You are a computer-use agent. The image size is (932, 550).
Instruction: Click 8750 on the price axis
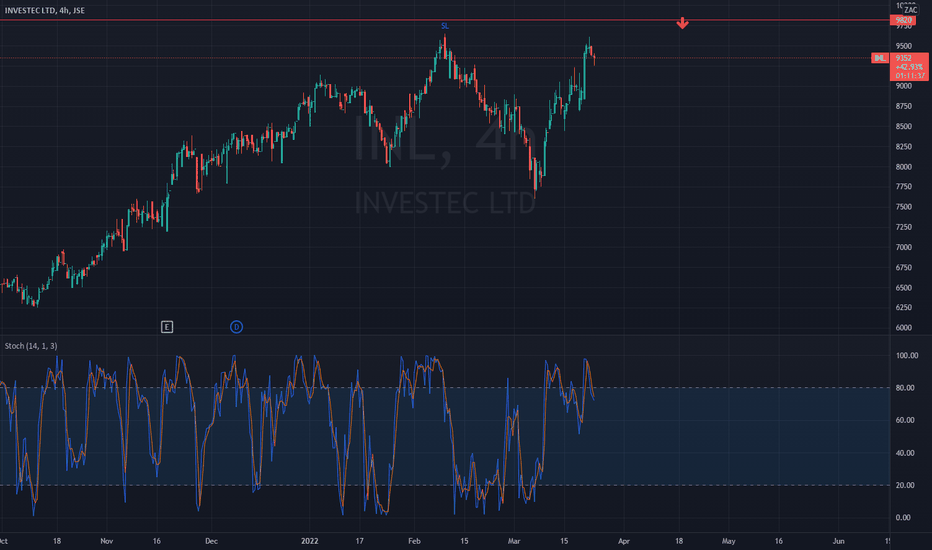pos(903,106)
